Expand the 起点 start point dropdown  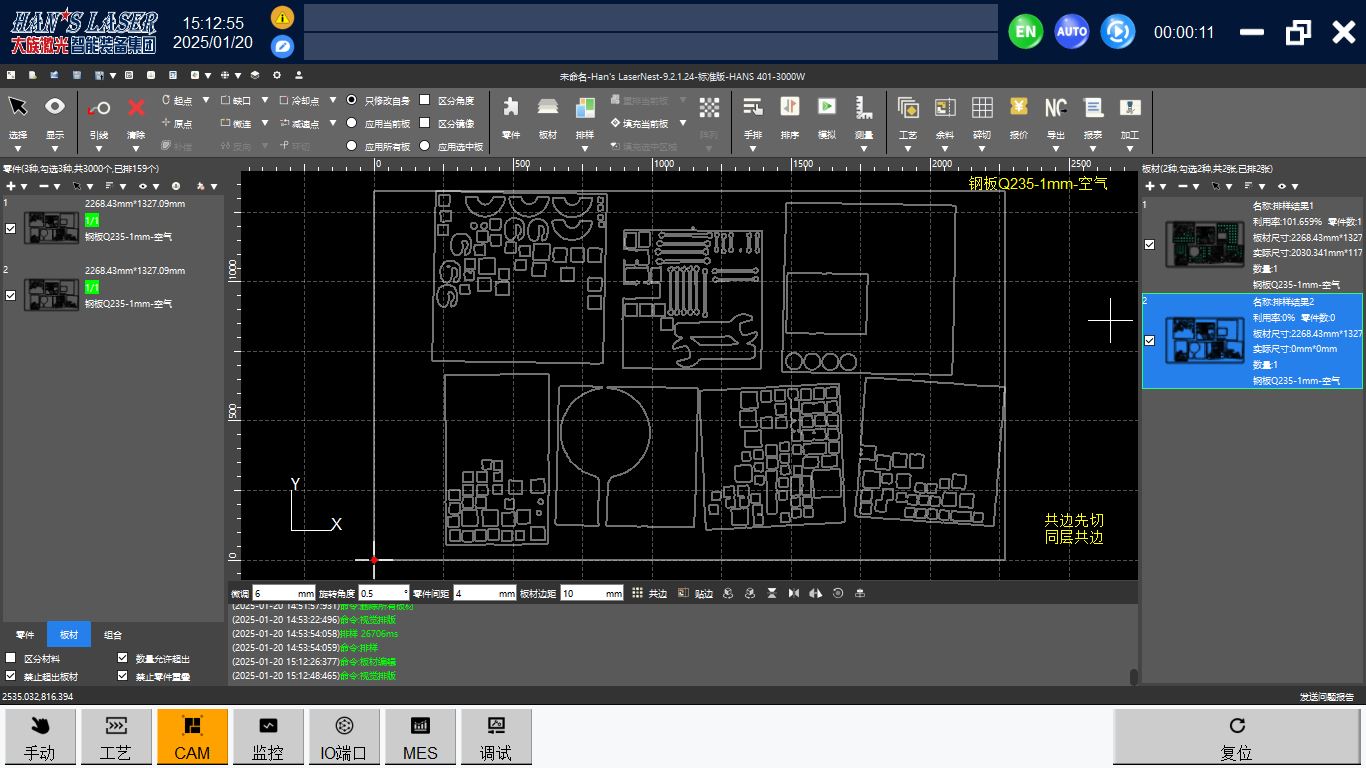(206, 100)
